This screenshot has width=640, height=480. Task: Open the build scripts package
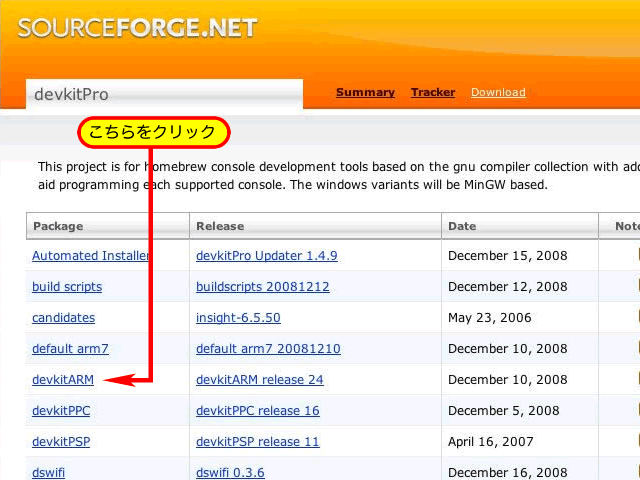67,287
